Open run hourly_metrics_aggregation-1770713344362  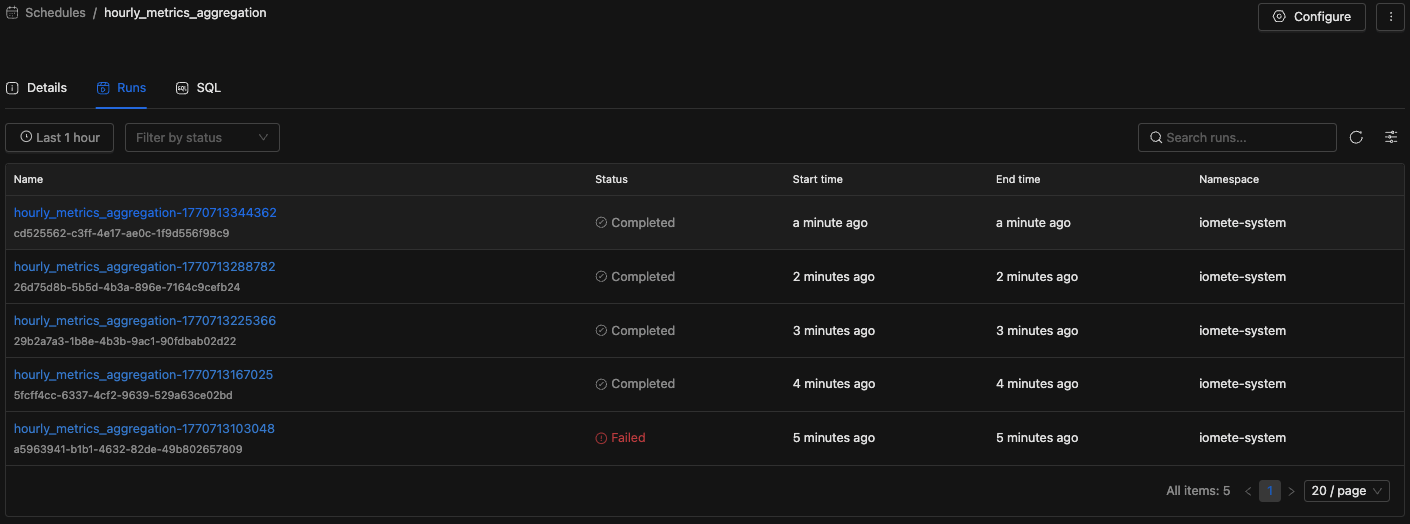[x=145, y=213]
